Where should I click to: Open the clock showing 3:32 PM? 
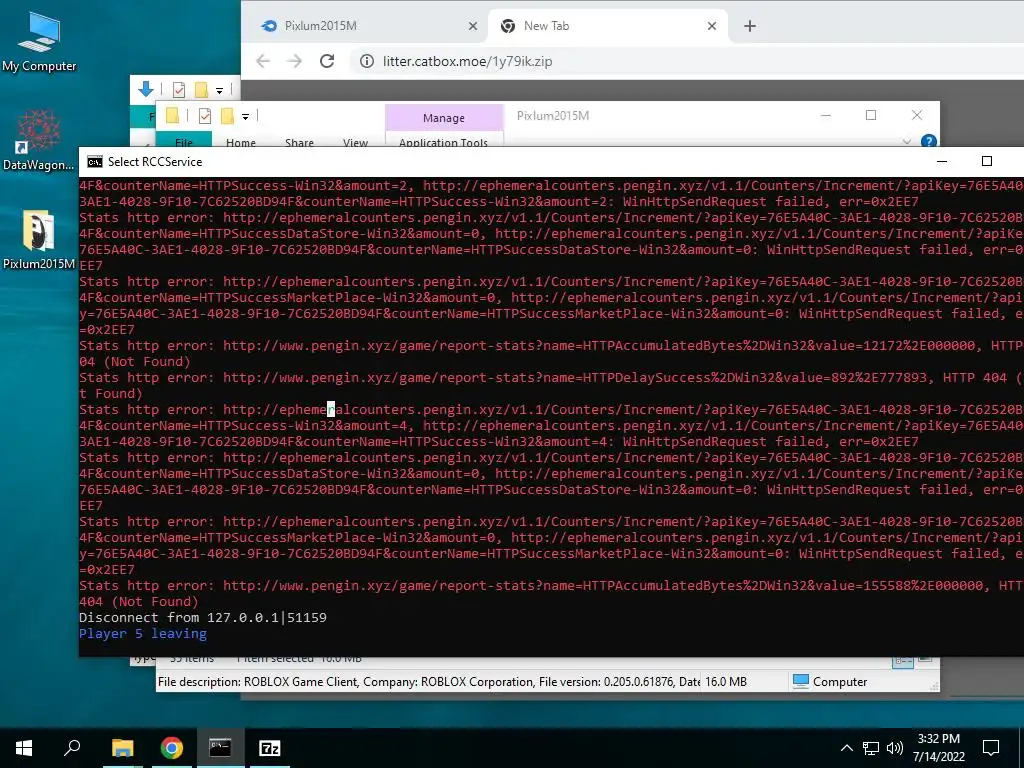(938, 748)
